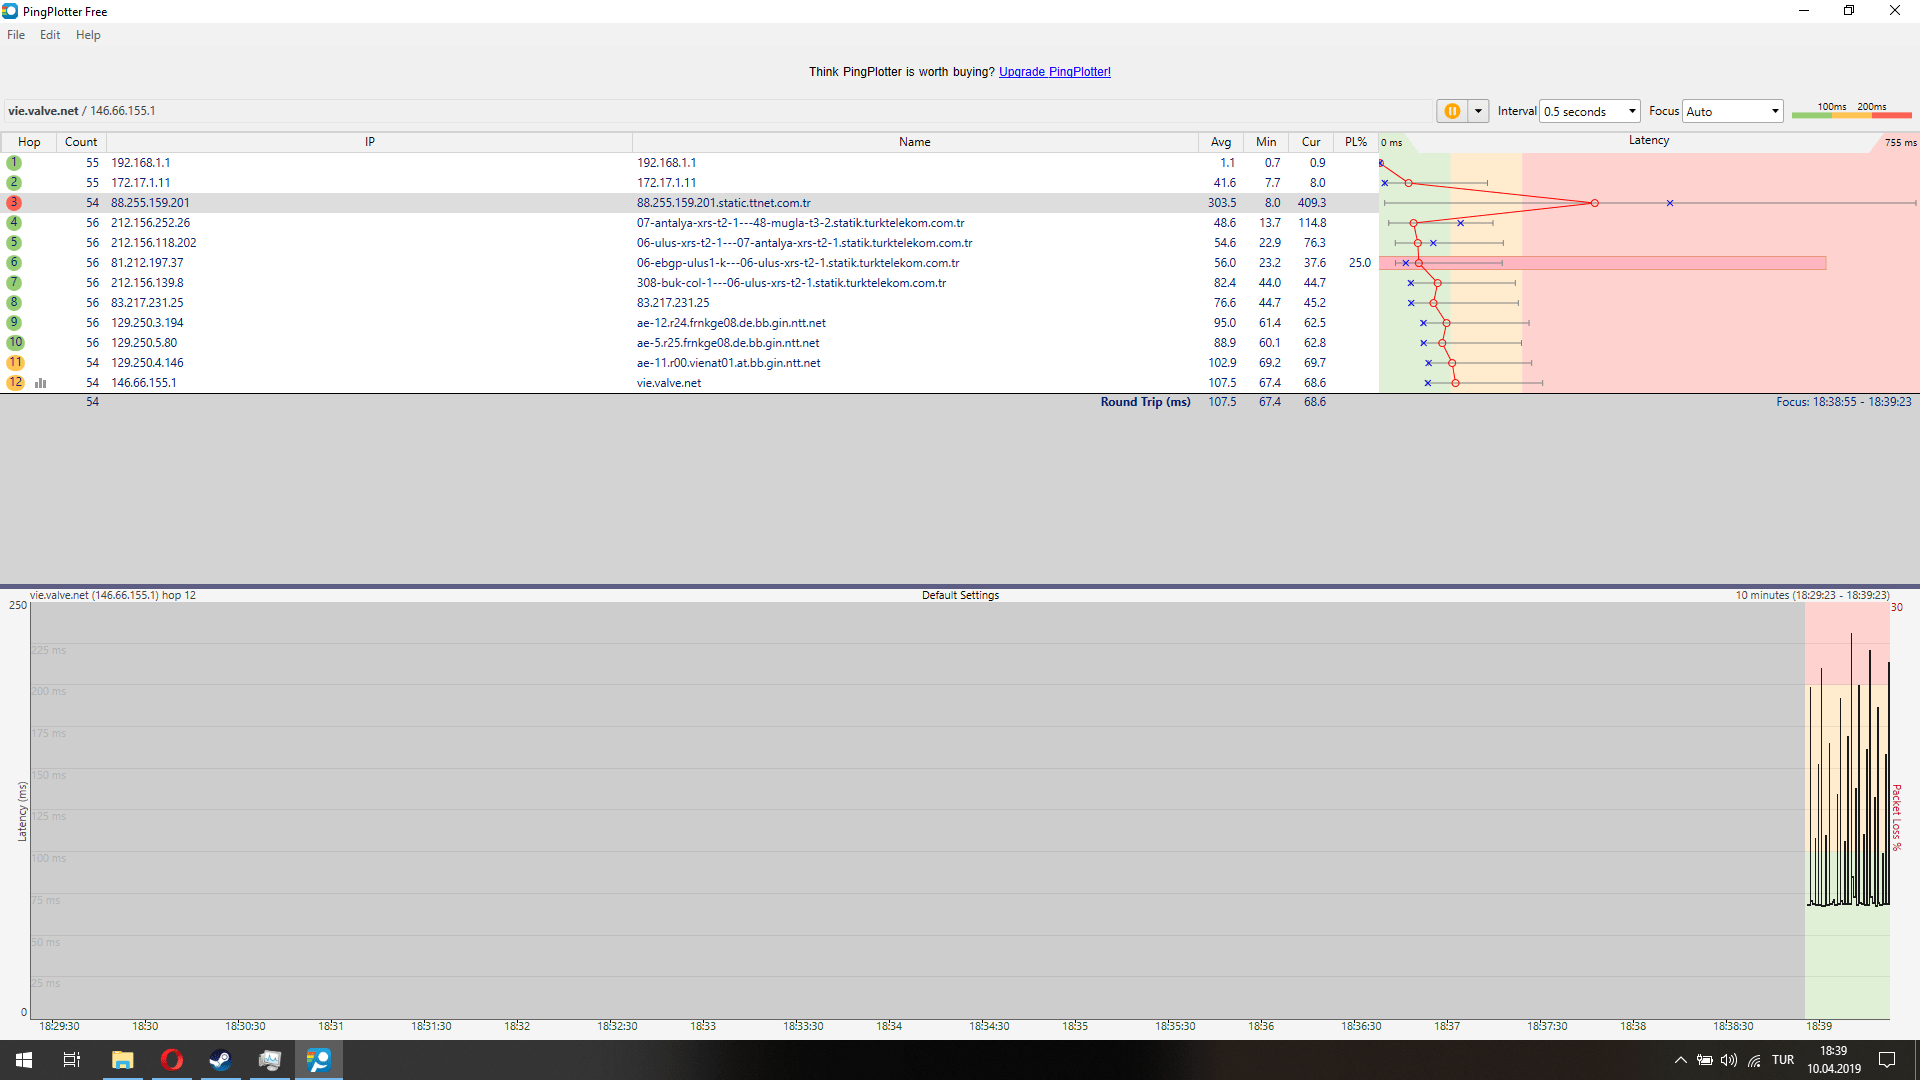The image size is (1920, 1080).
Task: Click the orange hop 11 status circle
Action: pyautogui.click(x=15, y=363)
